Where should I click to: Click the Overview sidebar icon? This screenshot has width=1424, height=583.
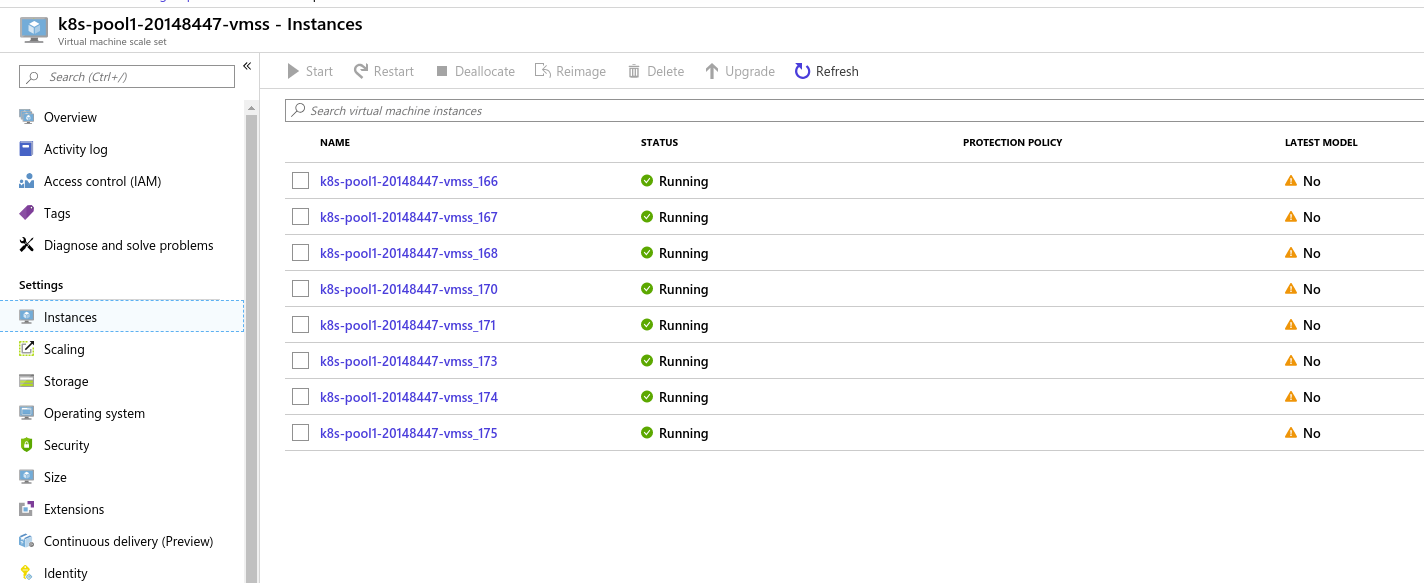point(27,117)
